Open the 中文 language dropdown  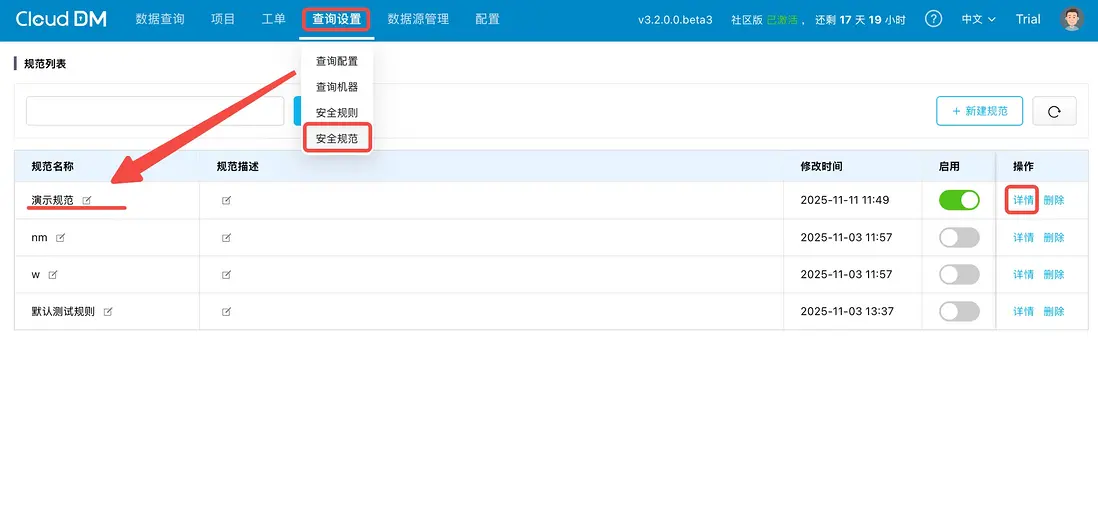(978, 20)
